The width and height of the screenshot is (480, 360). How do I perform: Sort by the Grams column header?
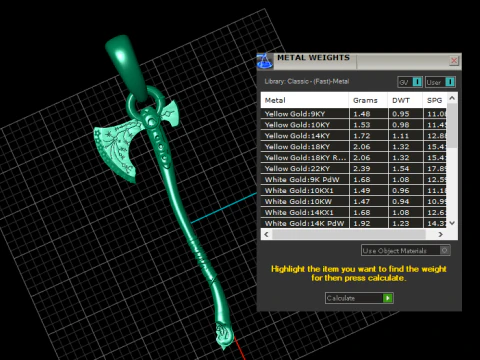click(368, 100)
